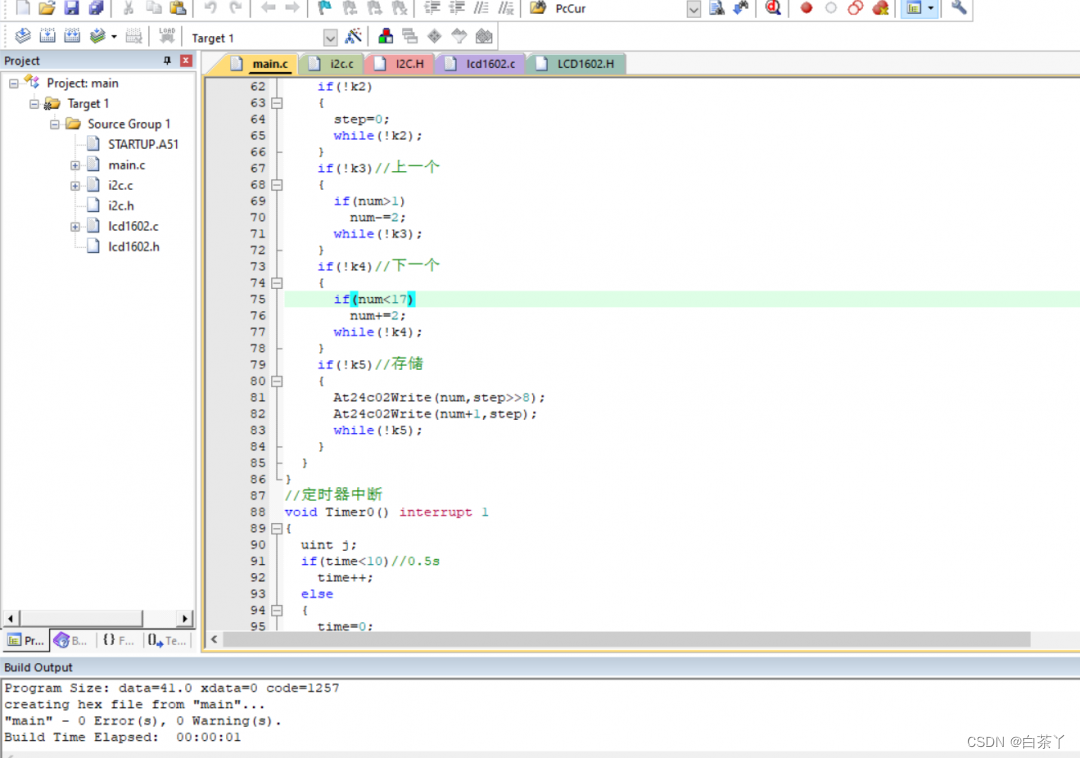The height and width of the screenshot is (758, 1080).
Task: Collapse the Source Group 1 folder
Action: point(55,124)
